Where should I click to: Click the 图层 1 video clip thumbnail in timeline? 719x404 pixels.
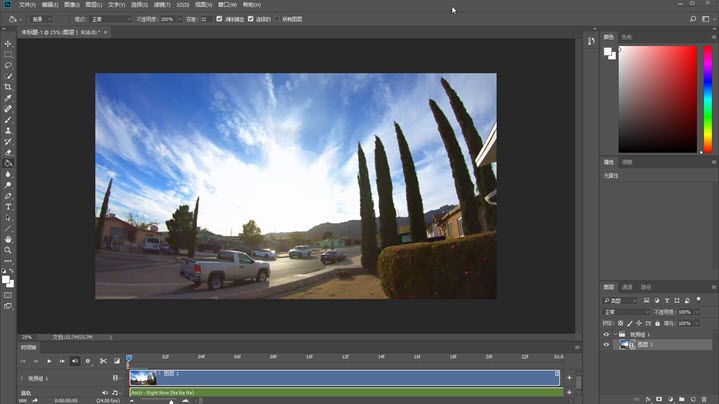click(143, 378)
